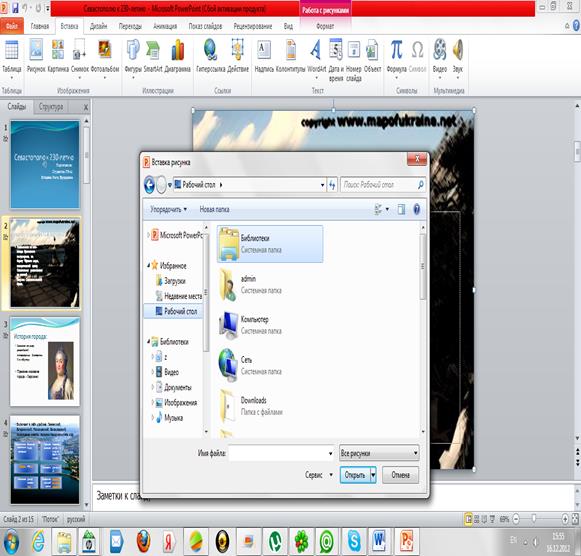Click the Действие action icon
Viewport: 581px width, 556px height.
pyautogui.click(x=238, y=56)
